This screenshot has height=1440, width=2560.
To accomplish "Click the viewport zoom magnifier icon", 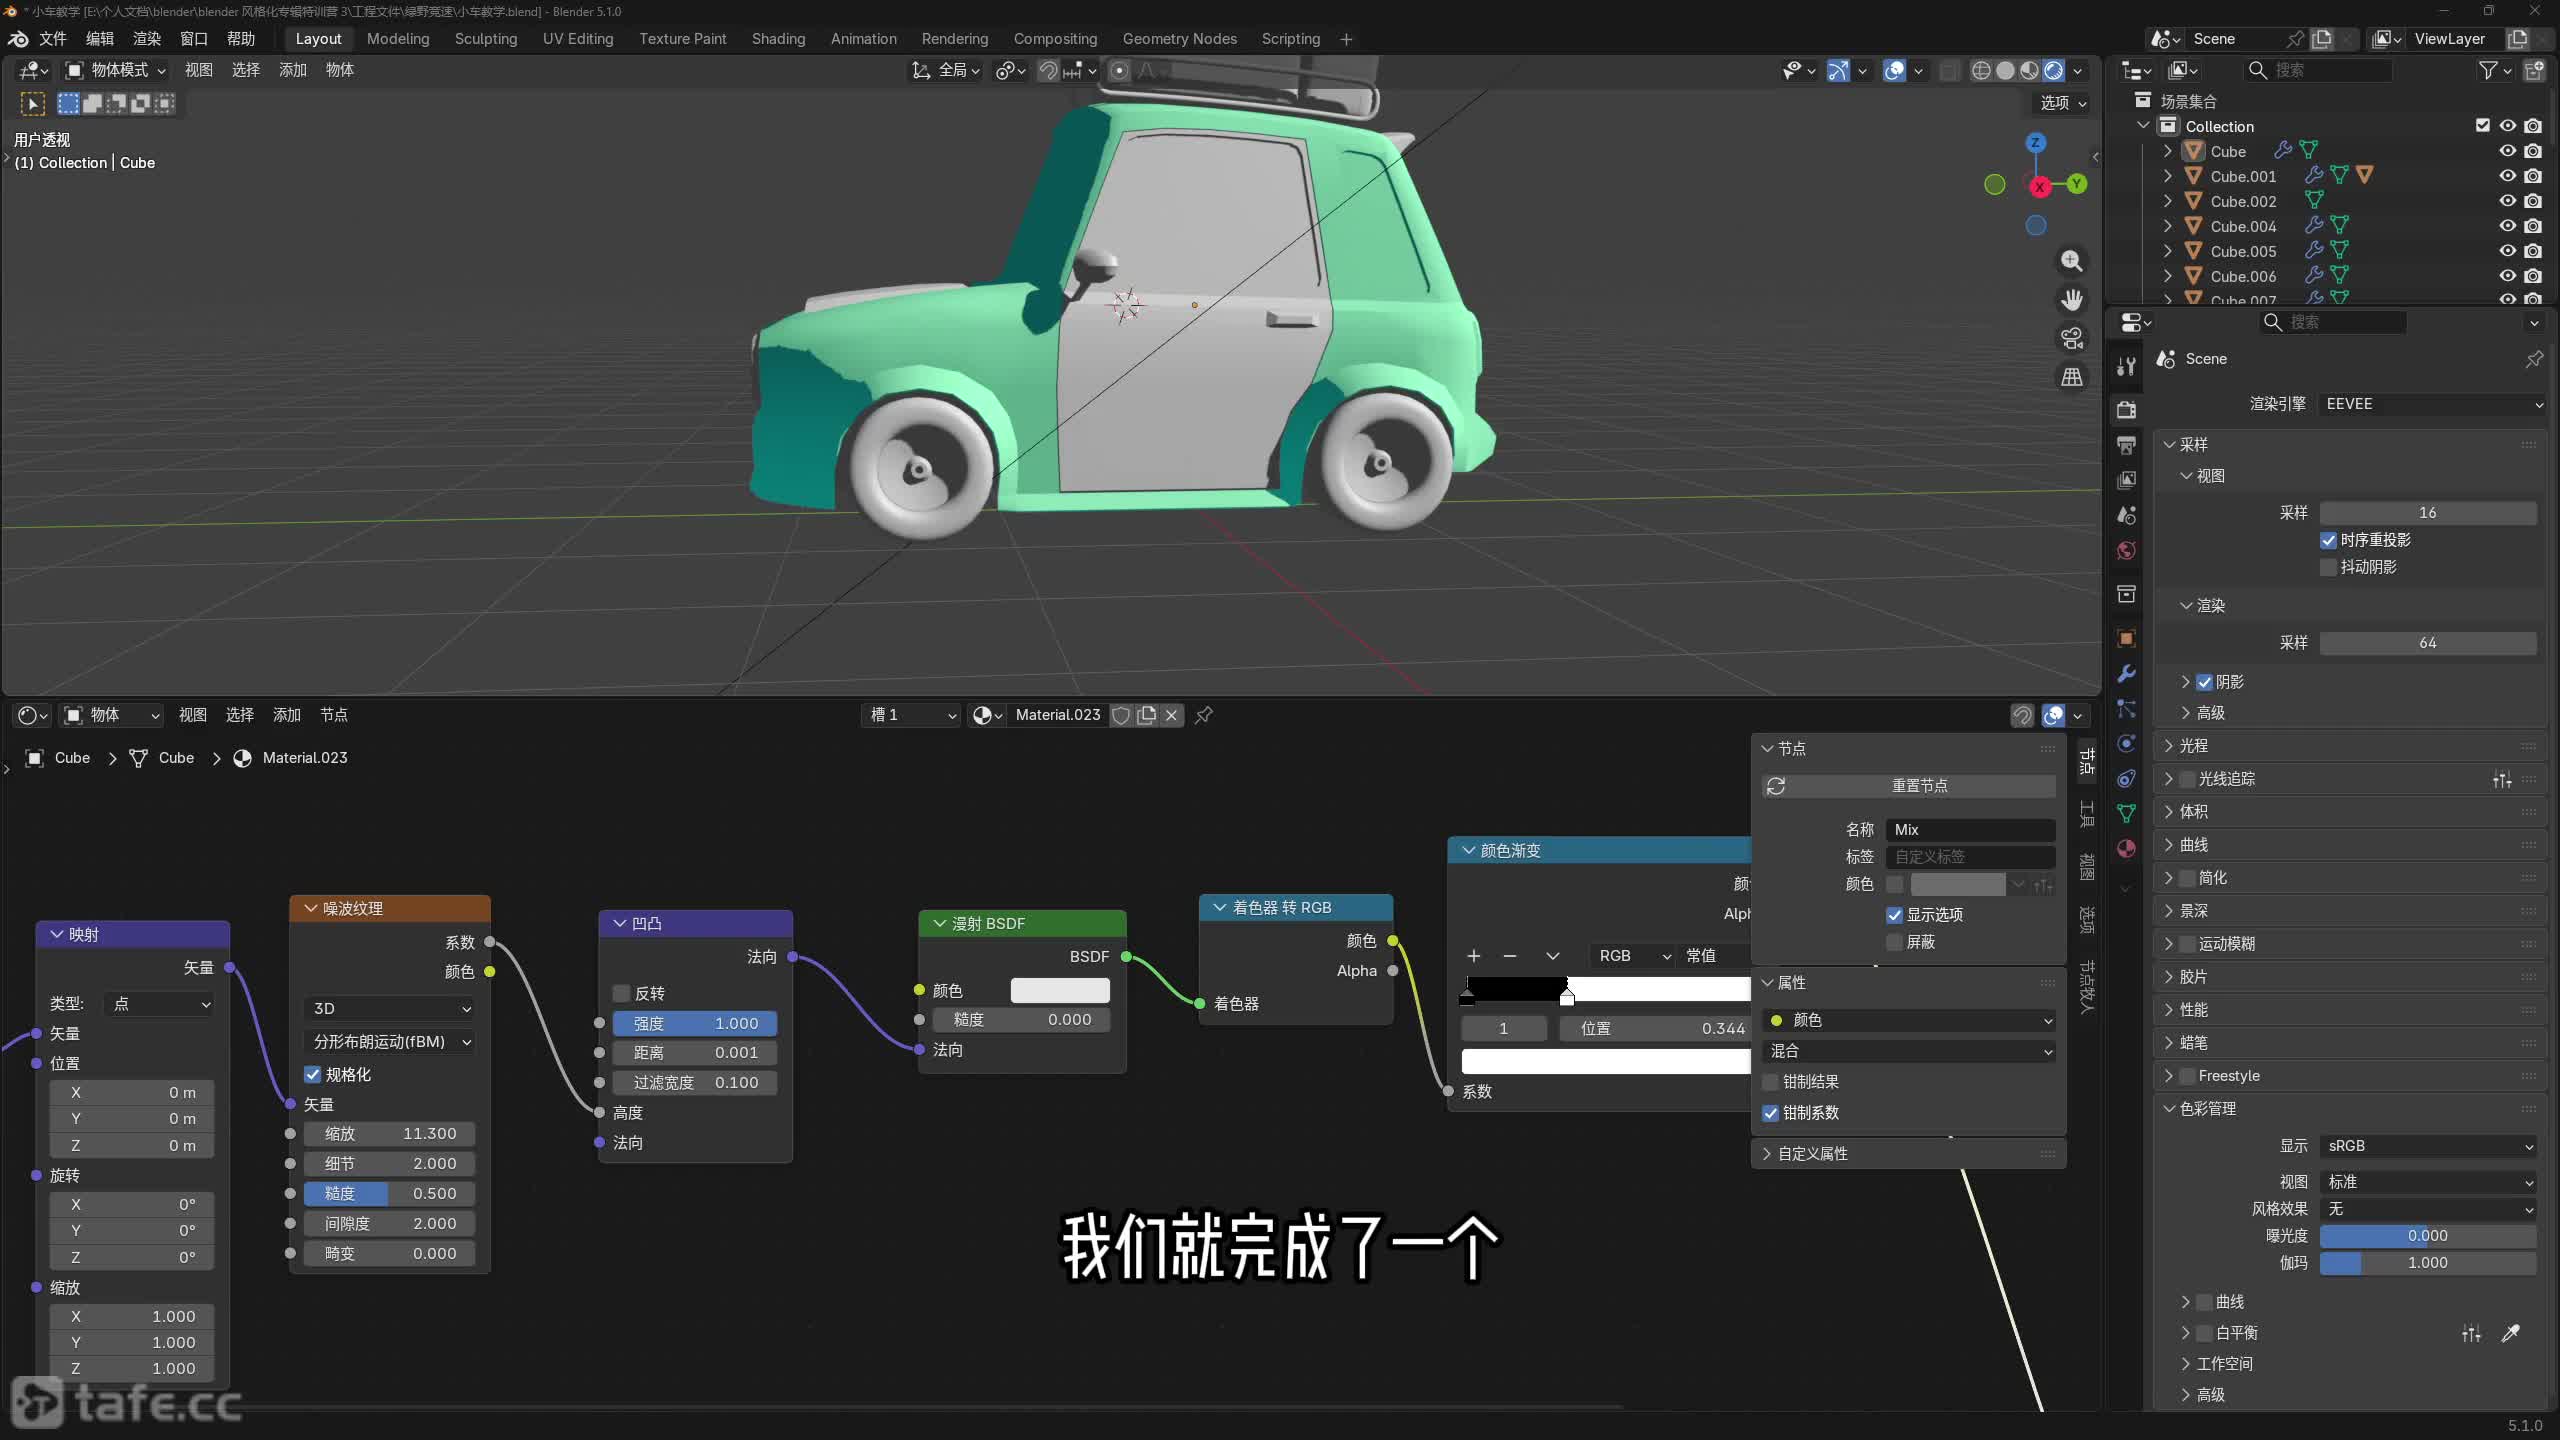I will [2071, 261].
